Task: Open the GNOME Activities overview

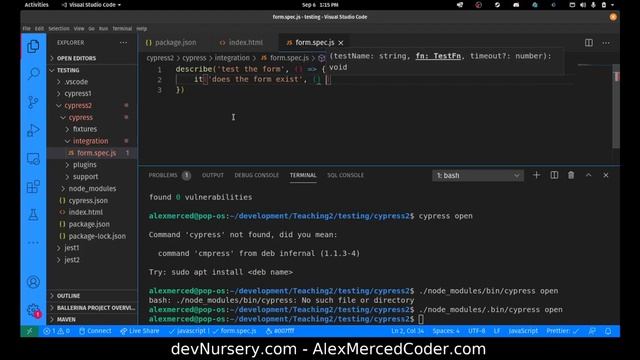Action: 36,5
